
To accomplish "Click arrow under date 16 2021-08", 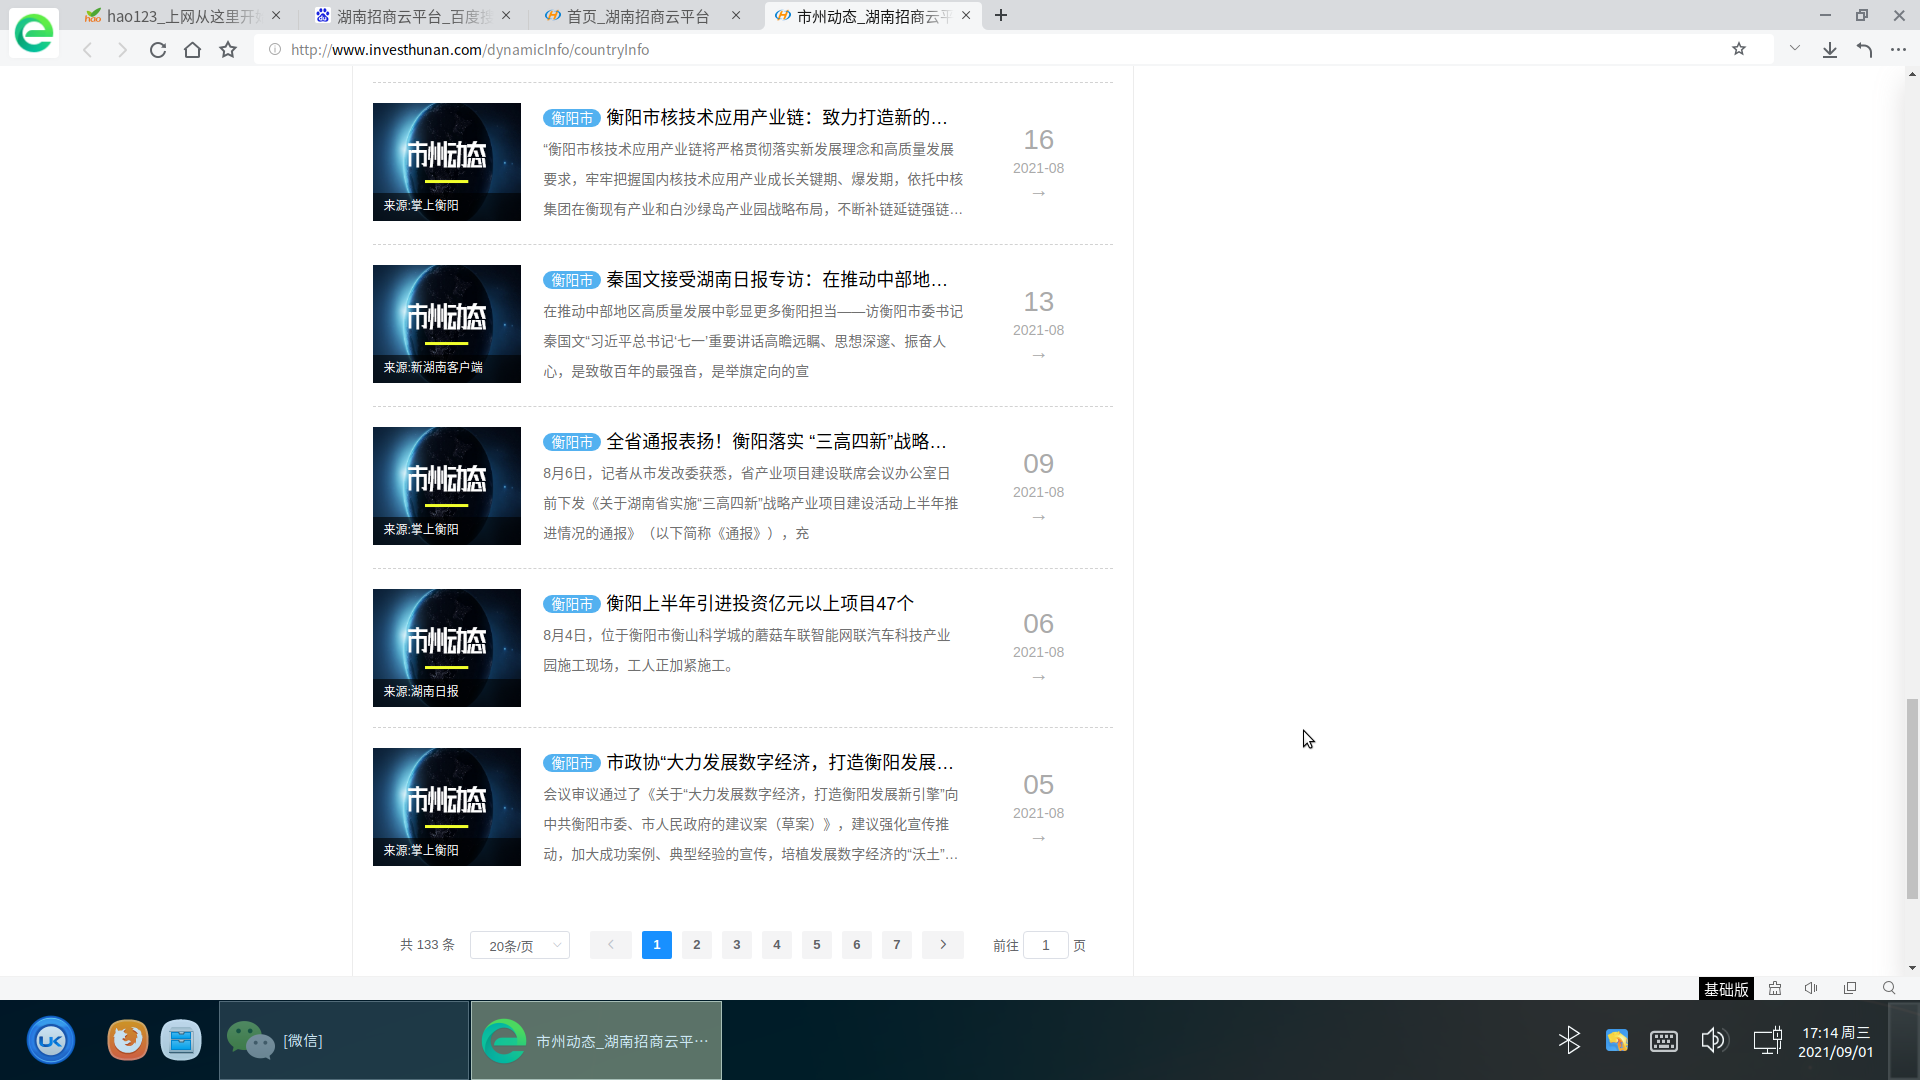I will [x=1038, y=193].
